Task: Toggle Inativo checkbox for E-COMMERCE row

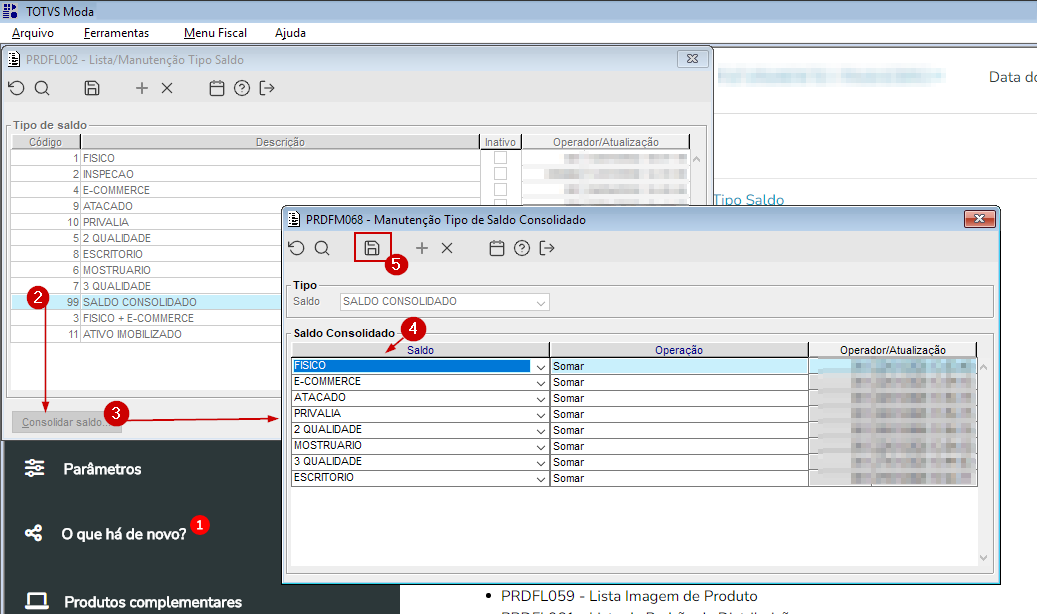Action: click(x=501, y=189)
